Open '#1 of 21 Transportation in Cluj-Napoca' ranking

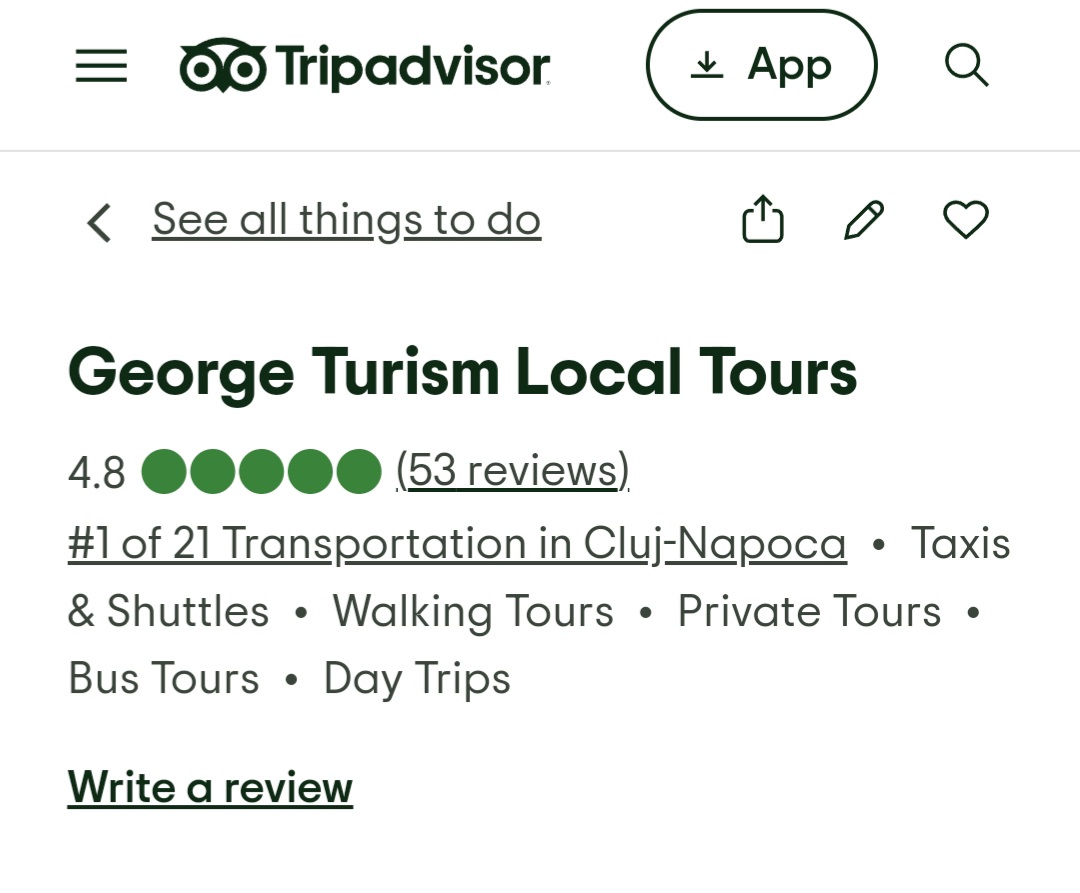click(457, 544)
